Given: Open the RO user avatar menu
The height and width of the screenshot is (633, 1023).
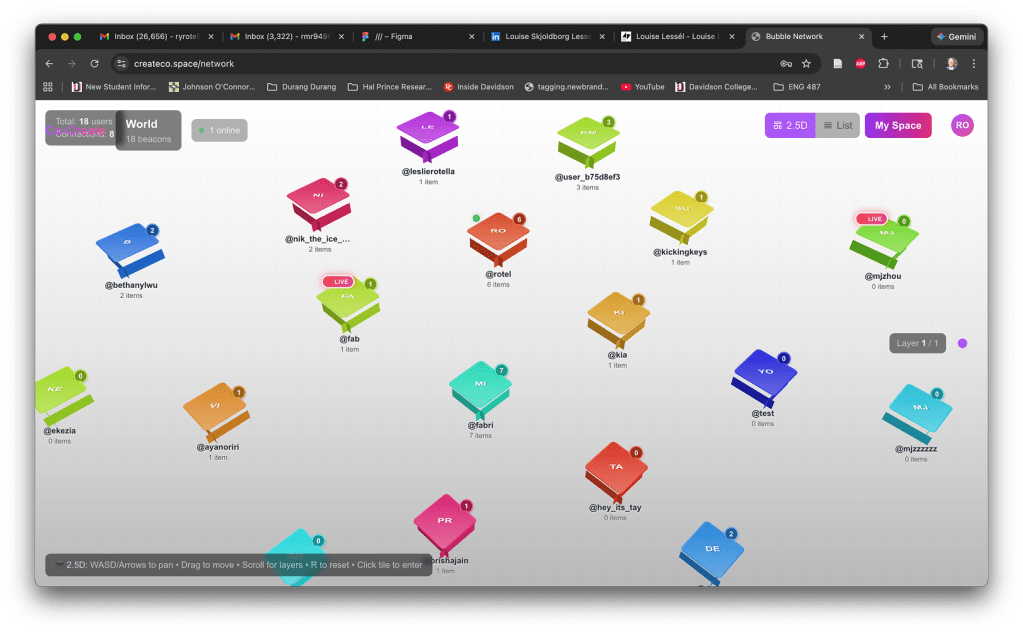Looking at the screenshot, I should 961,125.
